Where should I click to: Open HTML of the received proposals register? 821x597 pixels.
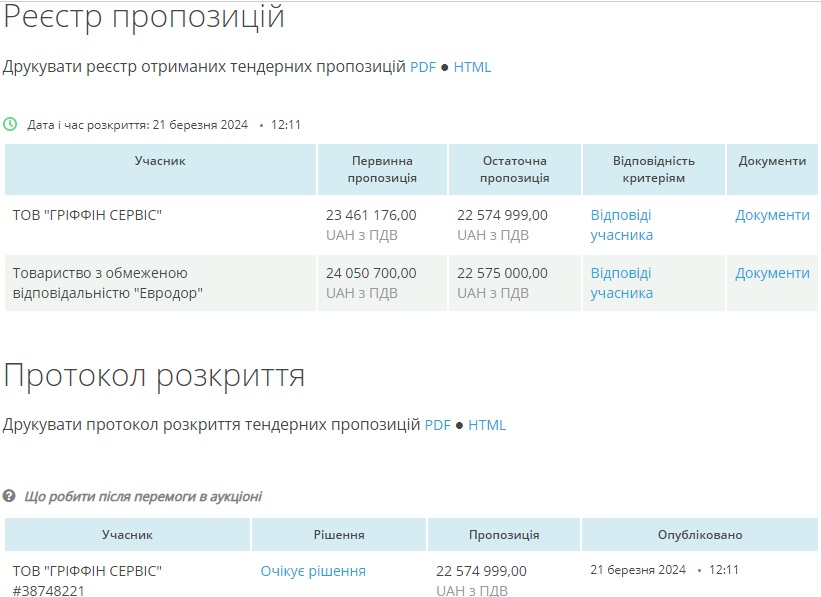472,67
